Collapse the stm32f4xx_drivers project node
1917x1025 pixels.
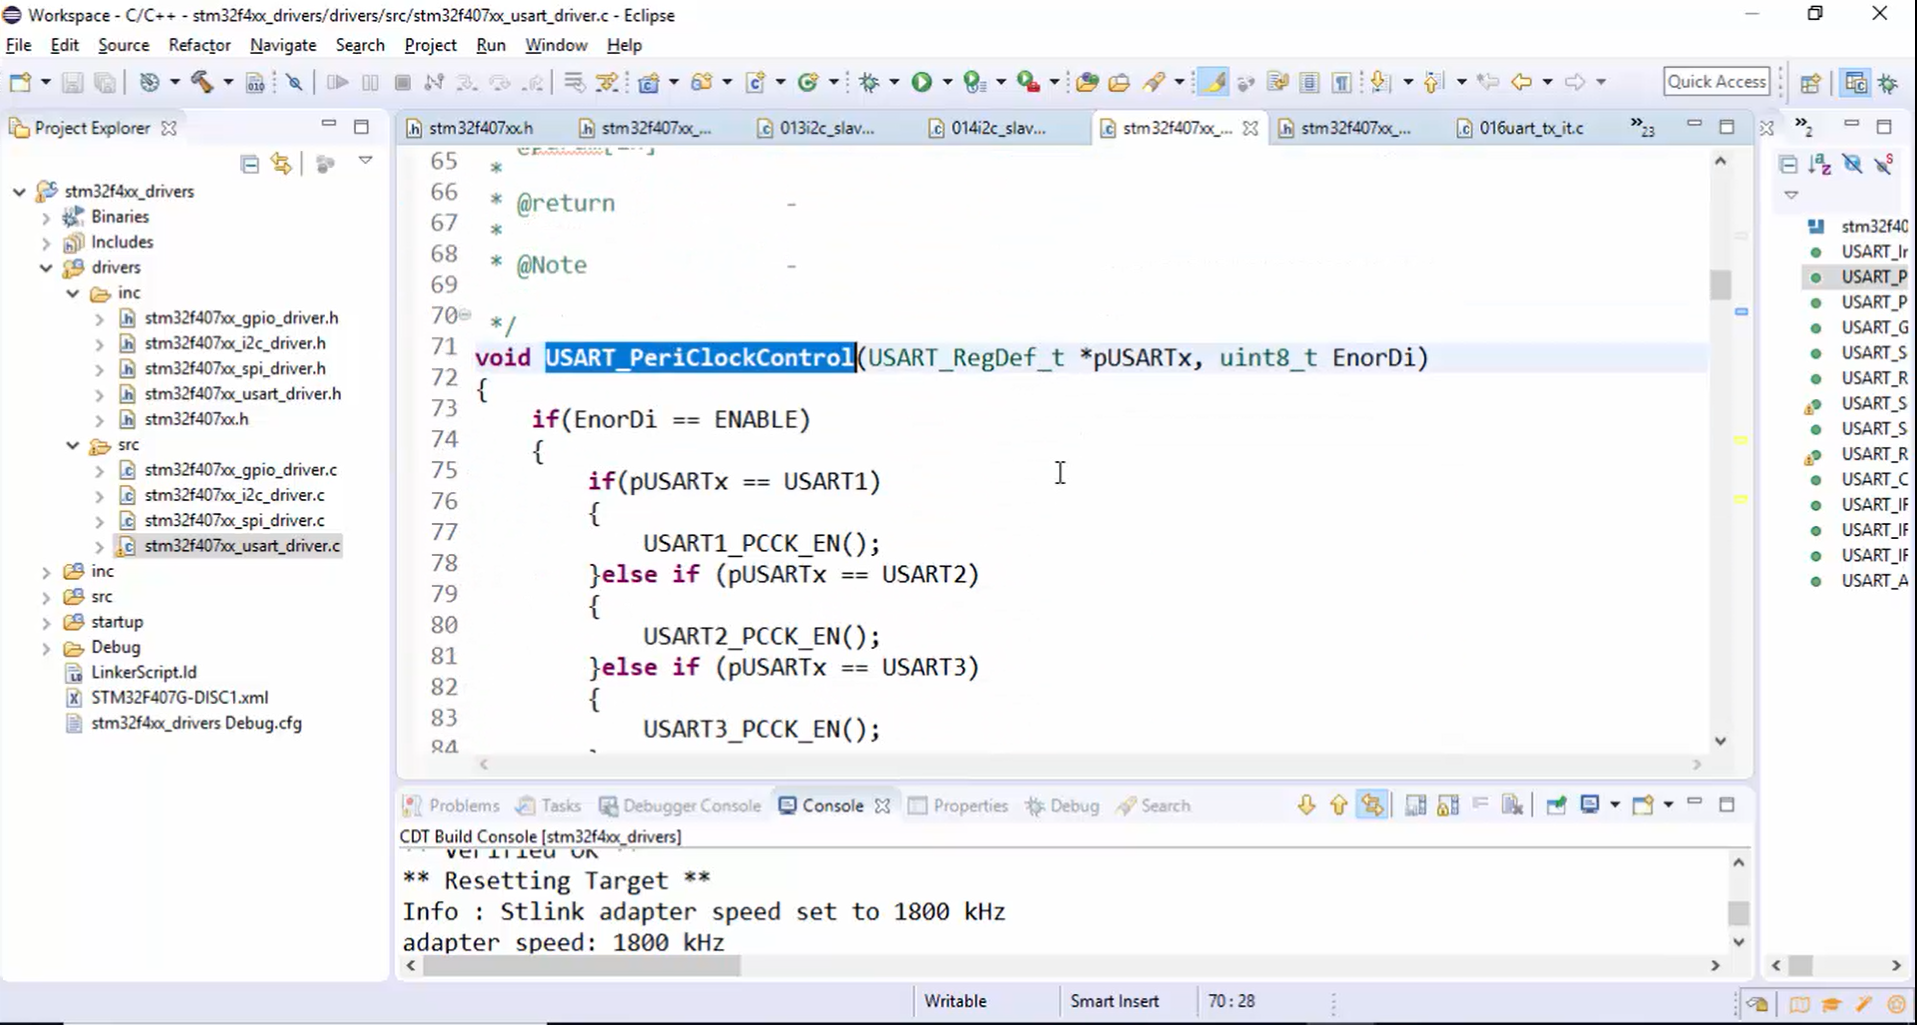(19, 191)
